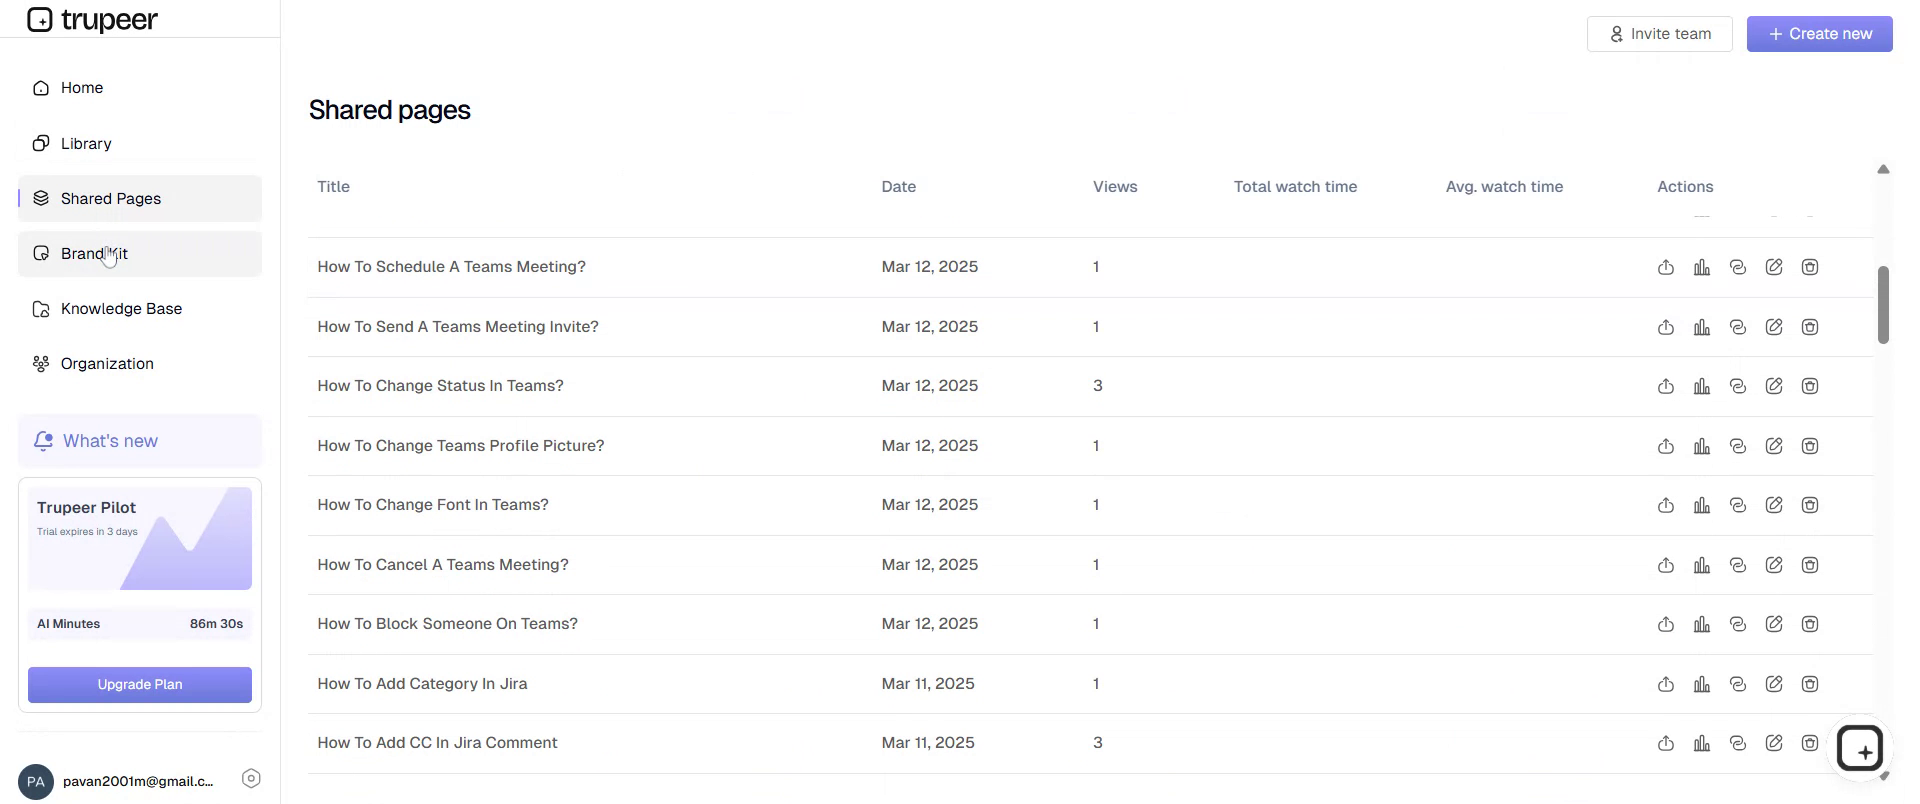Show analytics for 'How To Block Someone On Teams?'

(1702, 624)
